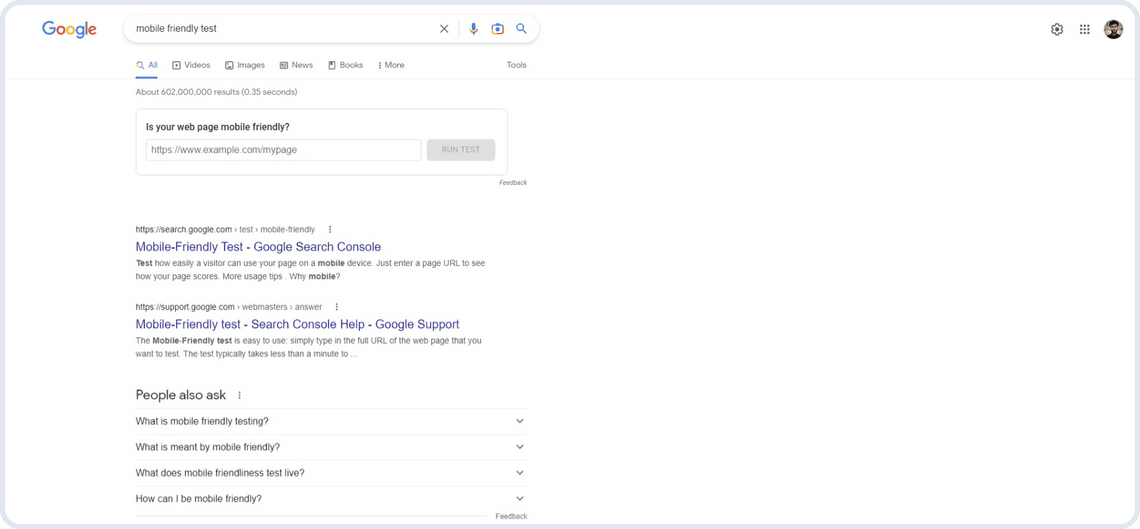This screenshot has height=529, width=1140.
Task: Open search by image camera icon
Action: [x=497, y=29]
